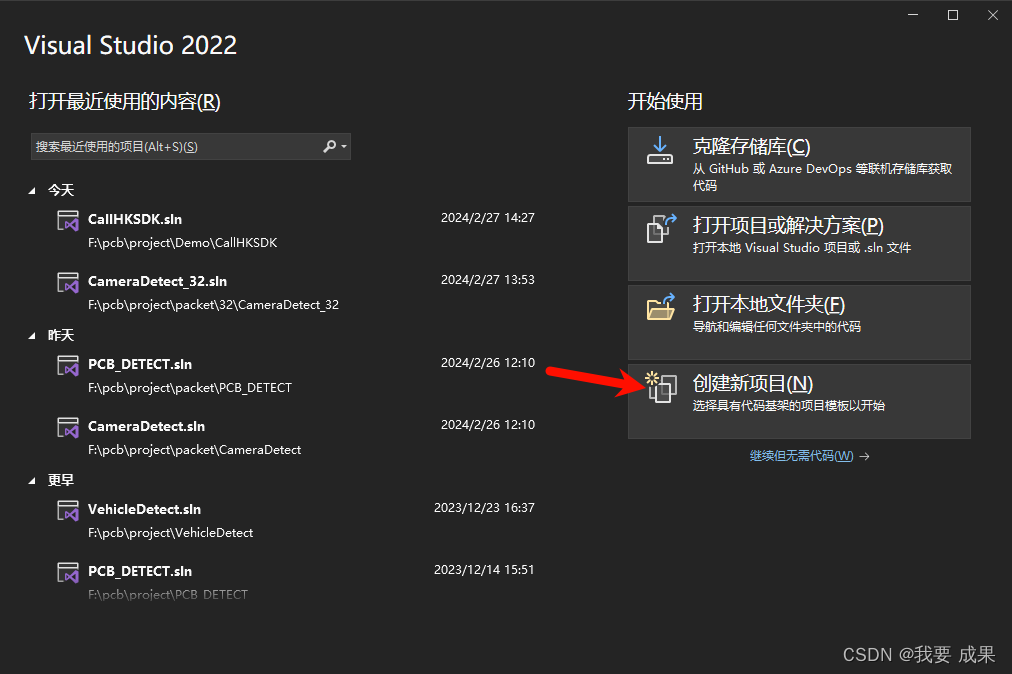1012x674 pixels.
Task: Click the CameraDetect_32.sln solution icon
Action: (68, 283)
